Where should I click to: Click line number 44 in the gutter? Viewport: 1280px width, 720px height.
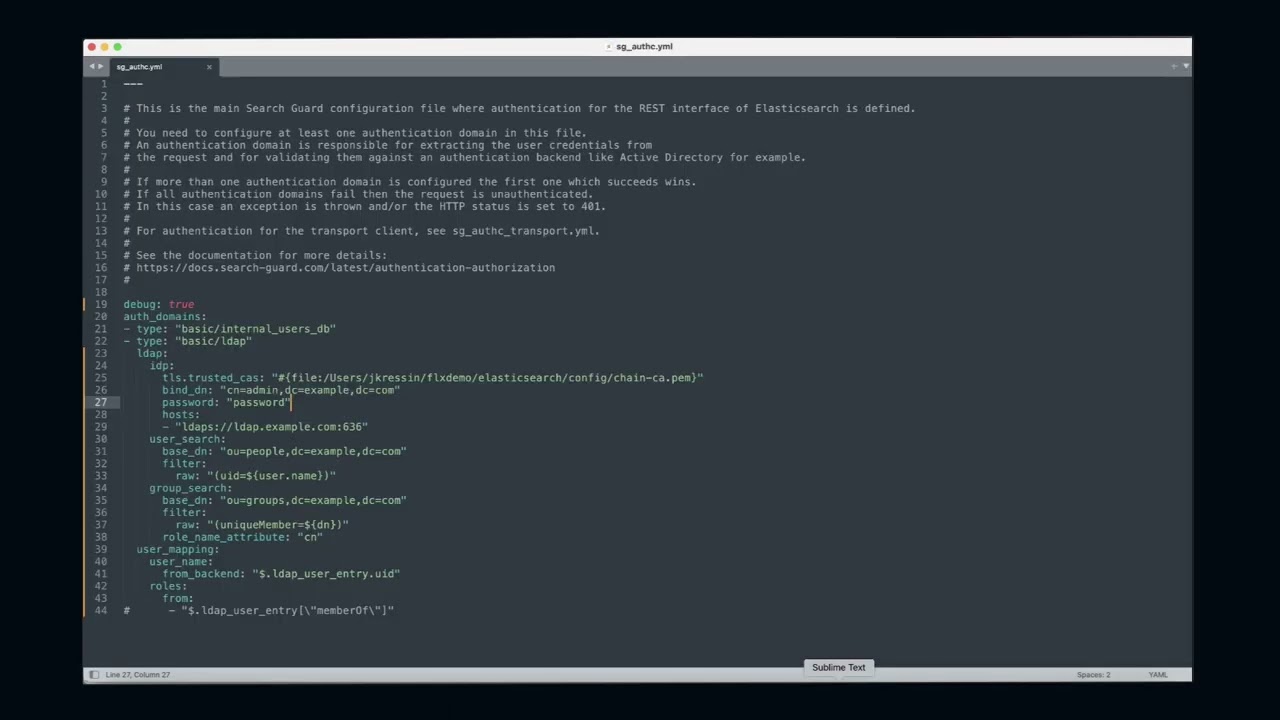coord(101,610)
